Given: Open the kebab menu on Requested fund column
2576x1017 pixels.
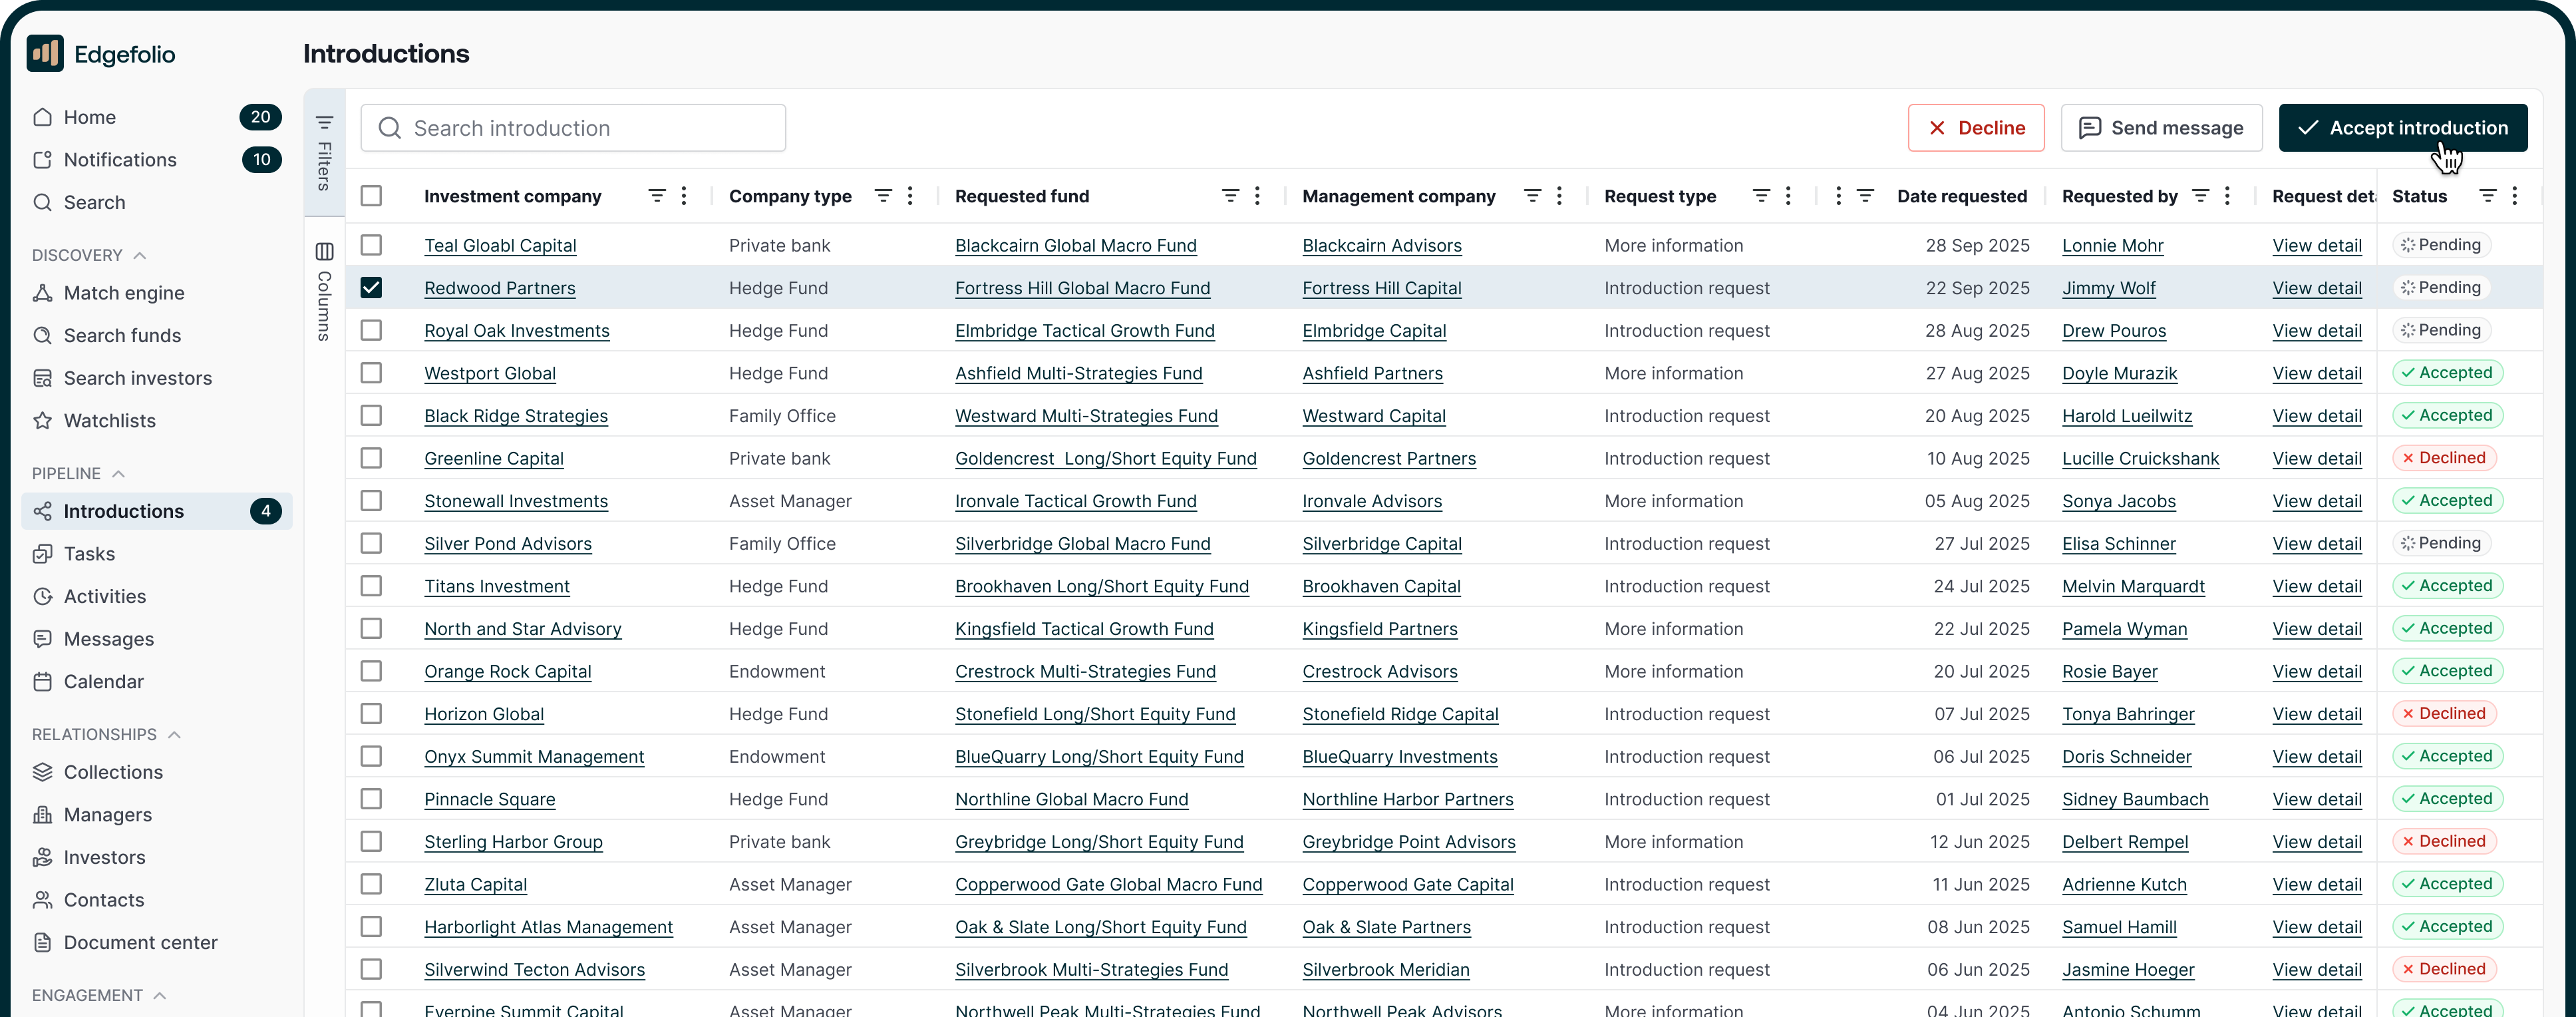Looking at the screenshot, I should click(x=1258, y=195).
